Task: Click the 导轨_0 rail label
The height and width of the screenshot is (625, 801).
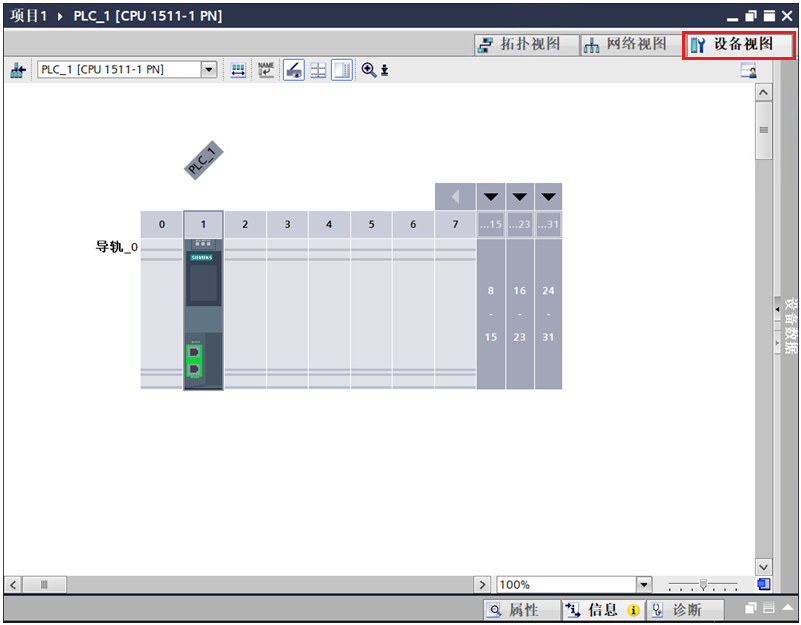Action: [x=116, y=247]
